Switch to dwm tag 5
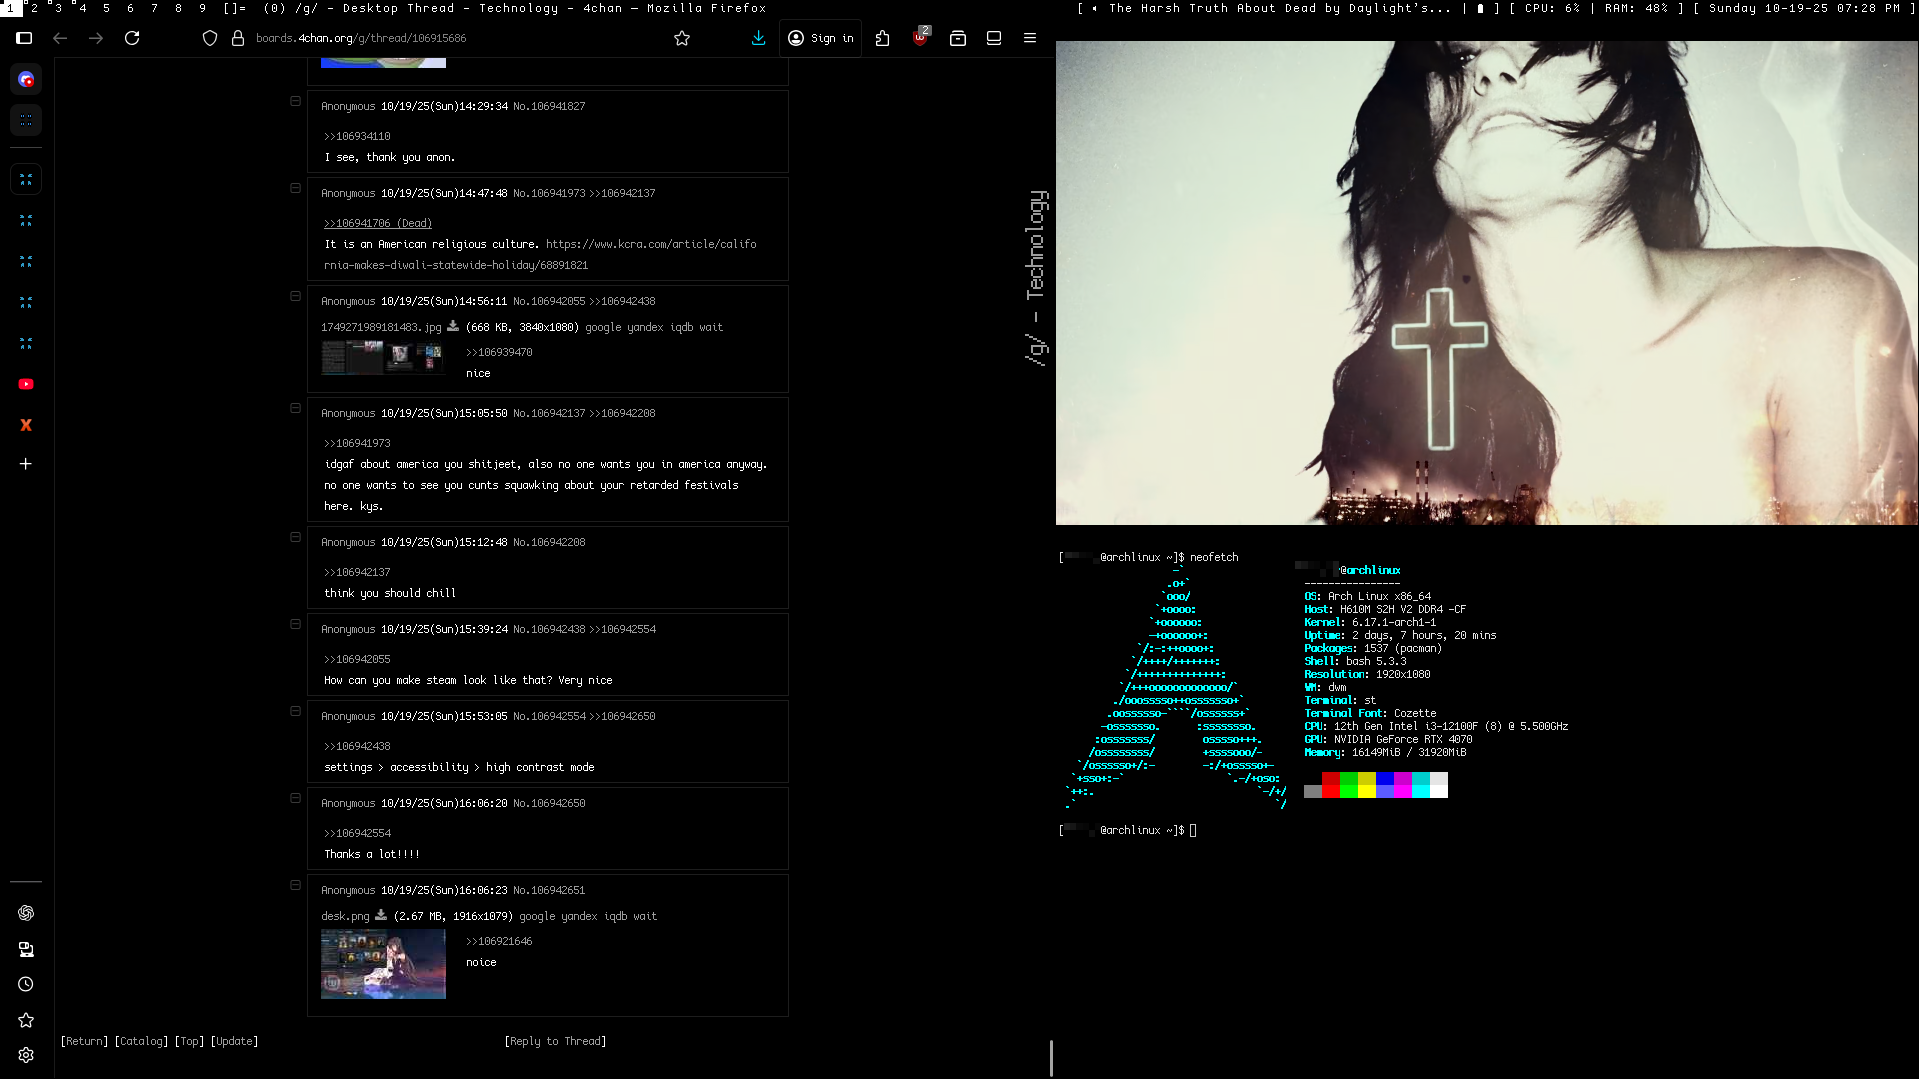 point(106,8)
